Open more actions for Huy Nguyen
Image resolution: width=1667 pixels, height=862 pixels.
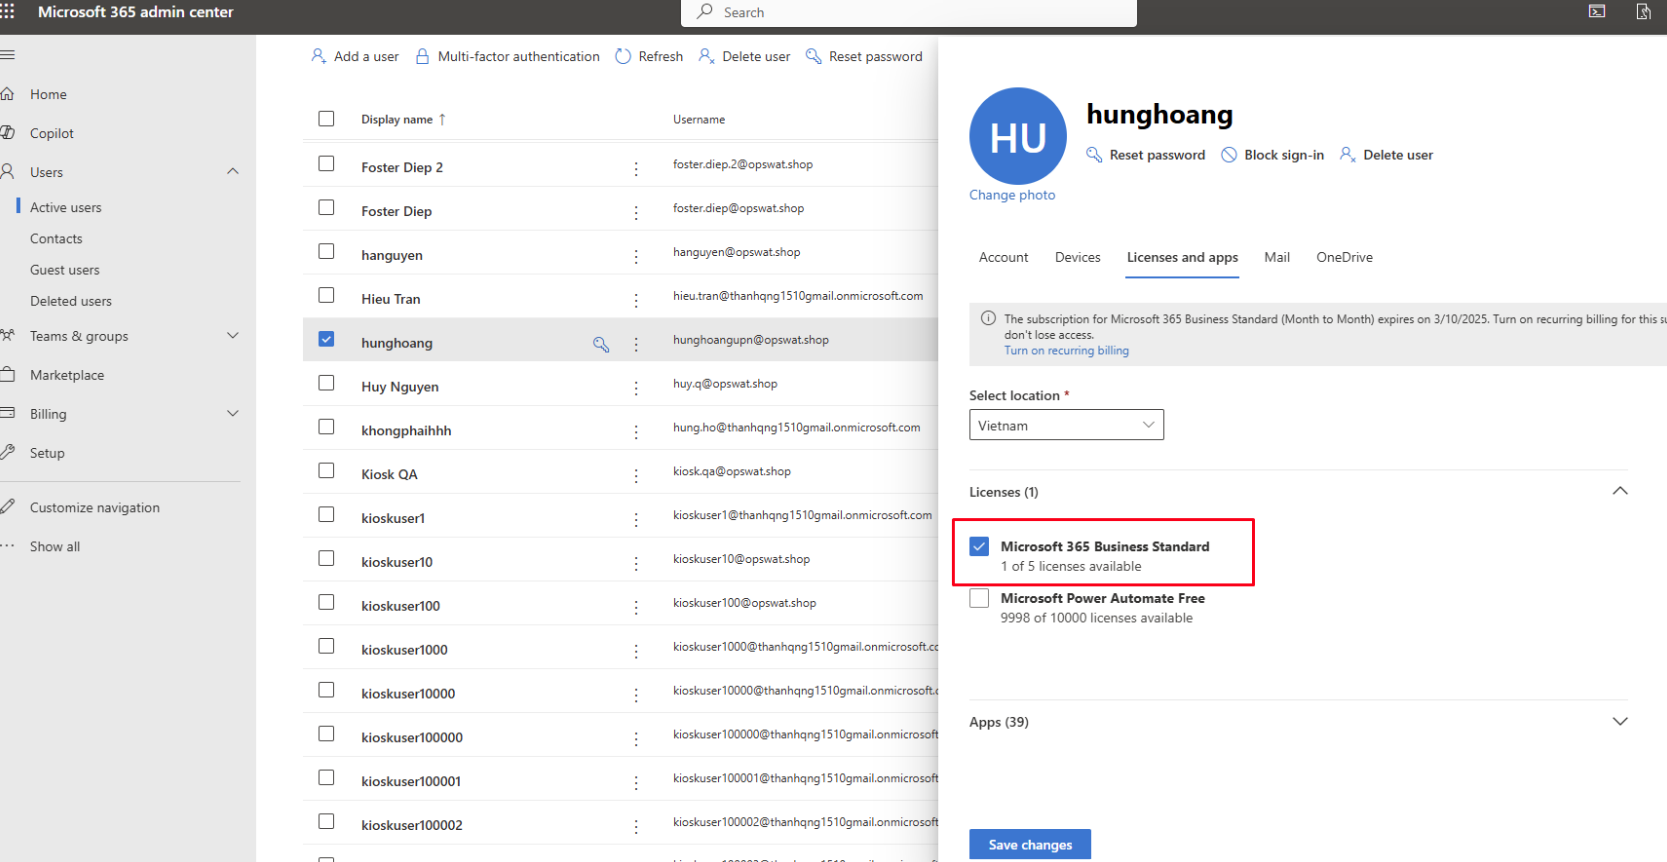[636, 389]
